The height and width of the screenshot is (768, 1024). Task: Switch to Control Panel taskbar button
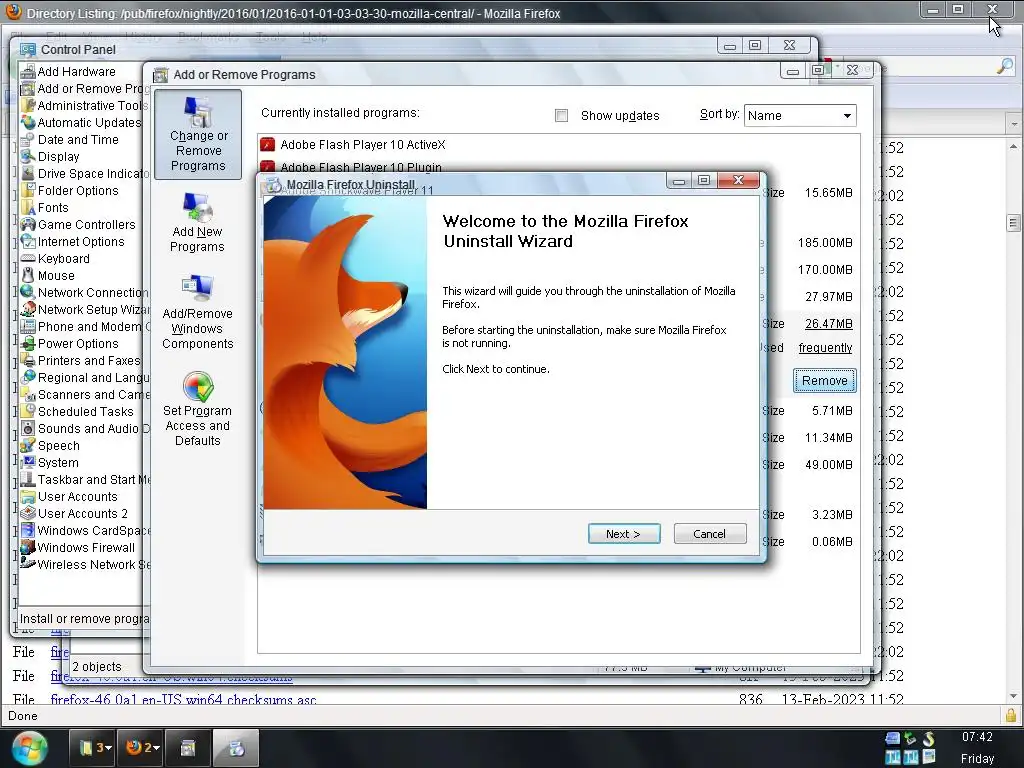coord(188,747)
